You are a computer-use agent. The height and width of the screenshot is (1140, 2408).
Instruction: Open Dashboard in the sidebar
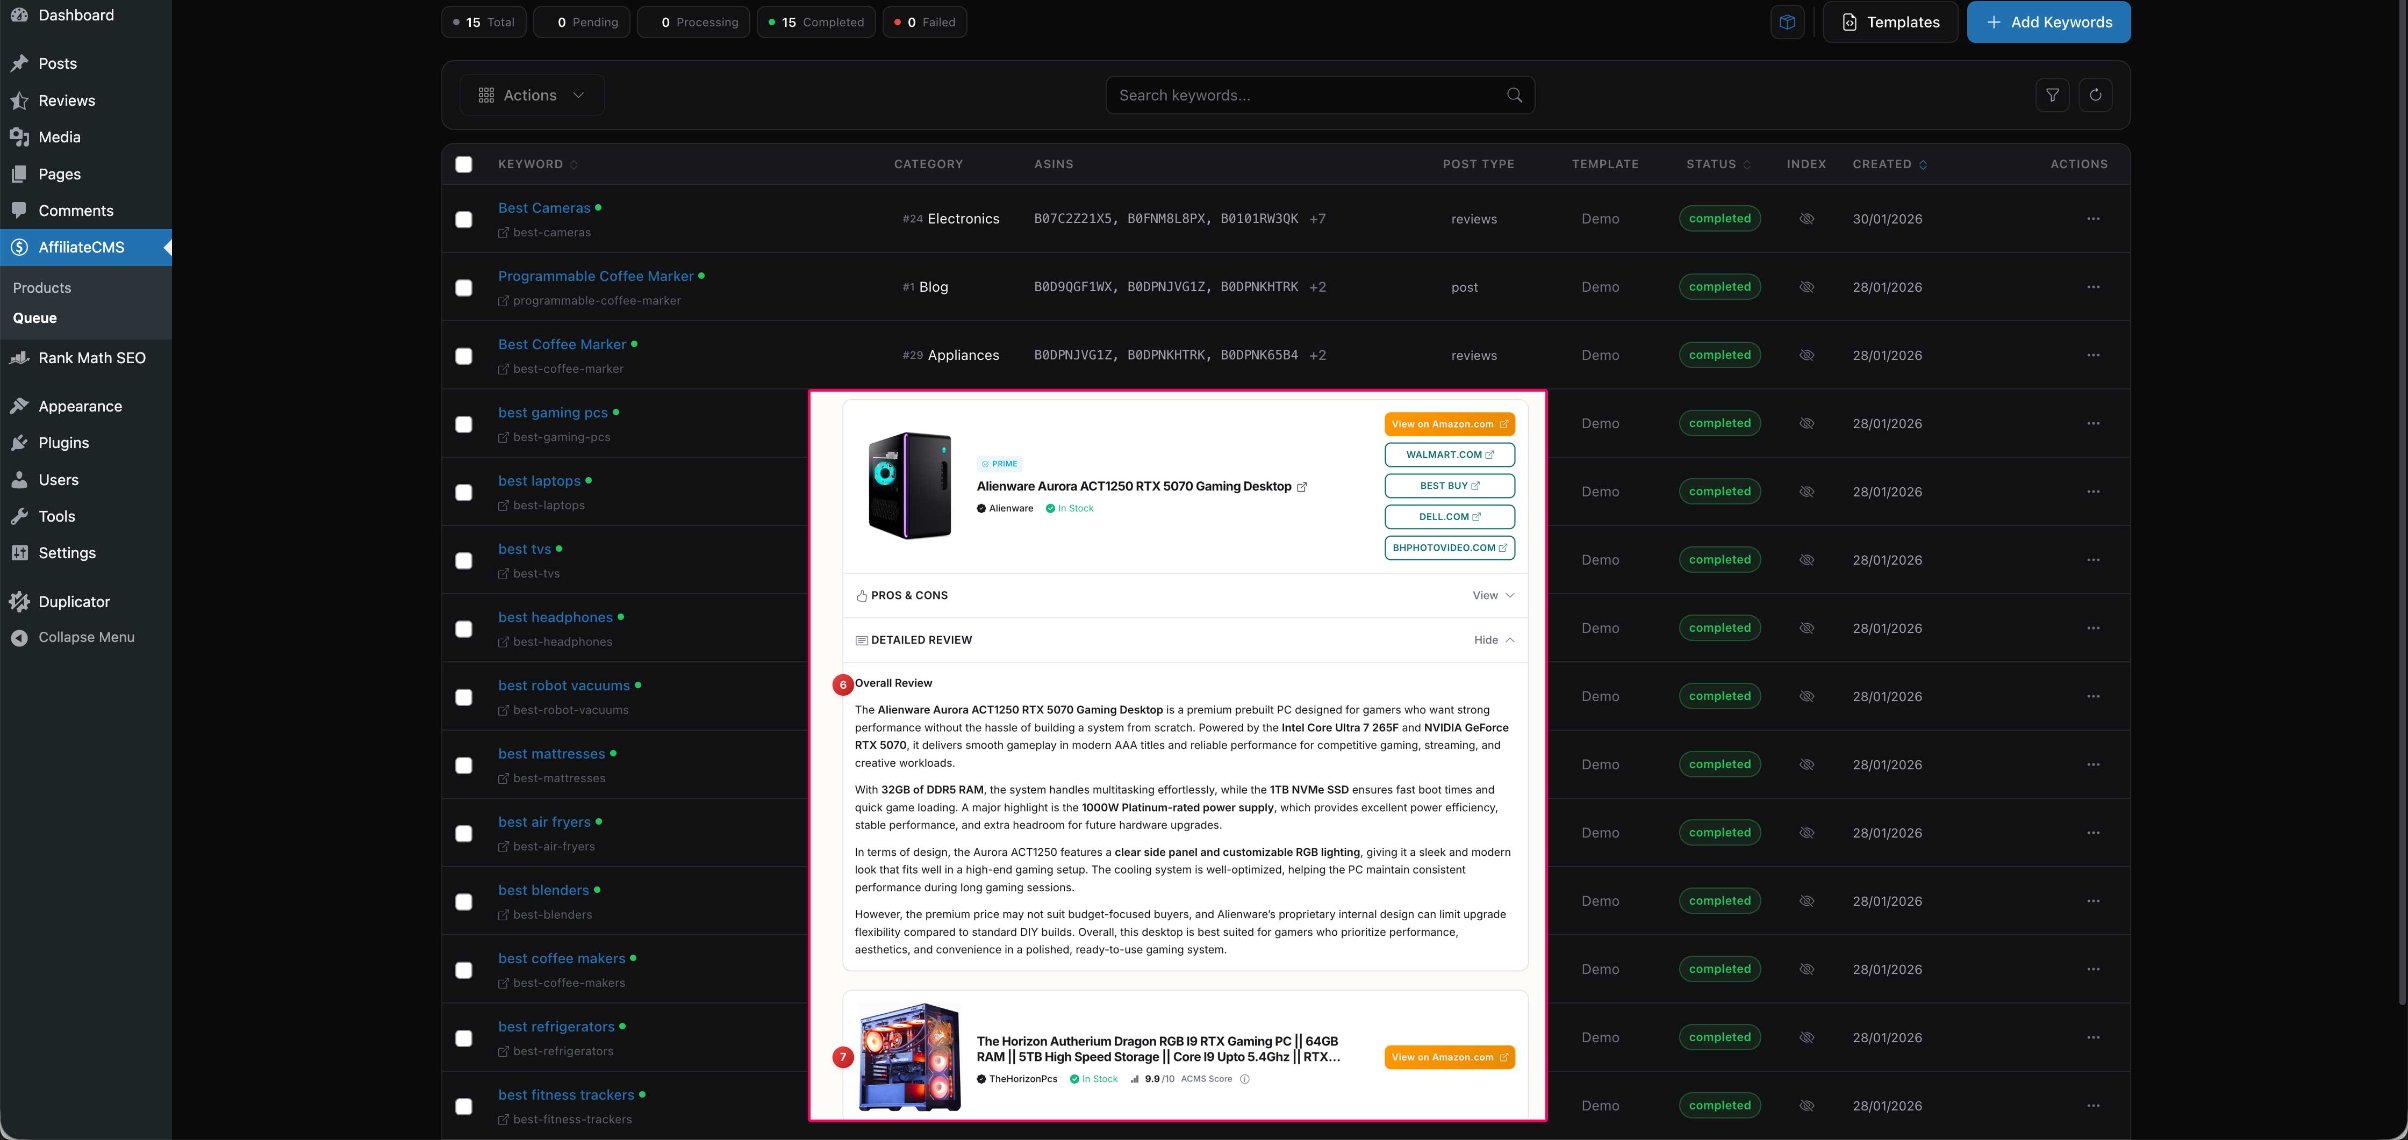(x=76, y=15)
